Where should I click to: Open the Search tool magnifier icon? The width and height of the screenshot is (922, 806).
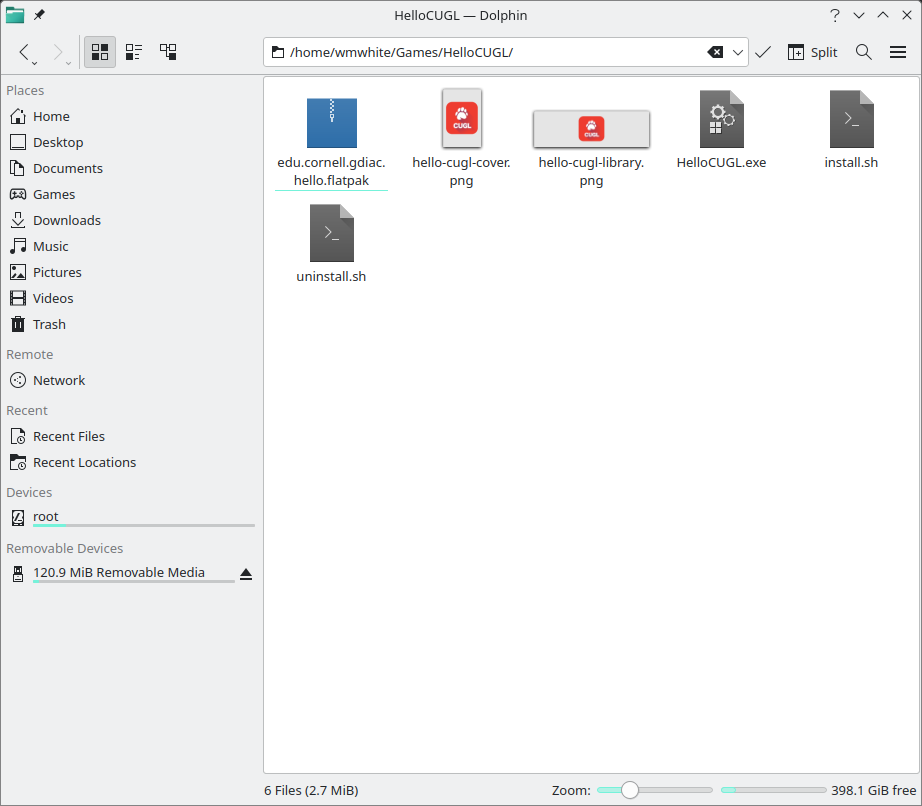(864, 52)
